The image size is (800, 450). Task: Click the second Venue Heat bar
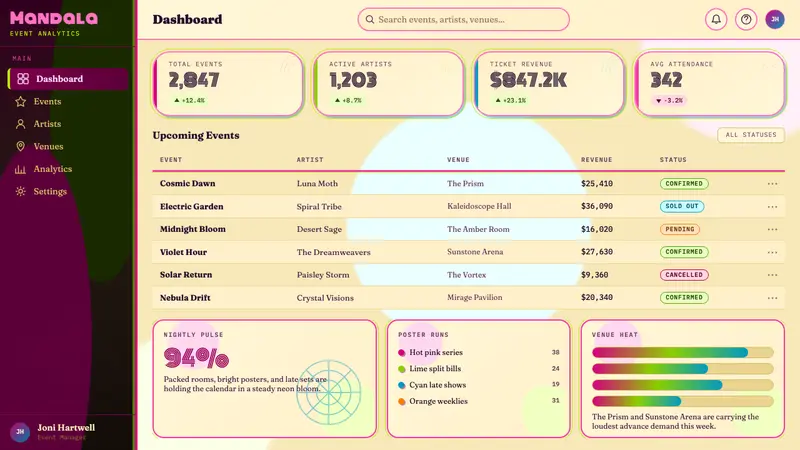coord(683,368)
